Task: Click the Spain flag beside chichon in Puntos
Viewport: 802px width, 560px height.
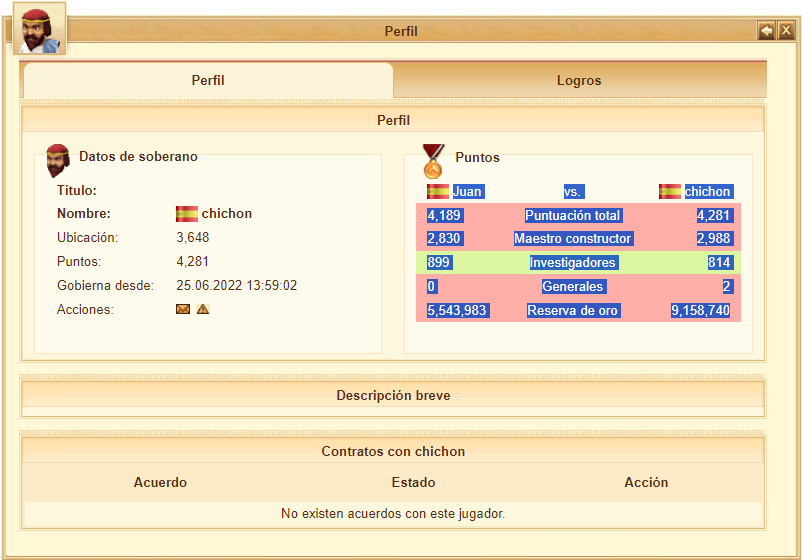Action: click(x=670, y=191)
